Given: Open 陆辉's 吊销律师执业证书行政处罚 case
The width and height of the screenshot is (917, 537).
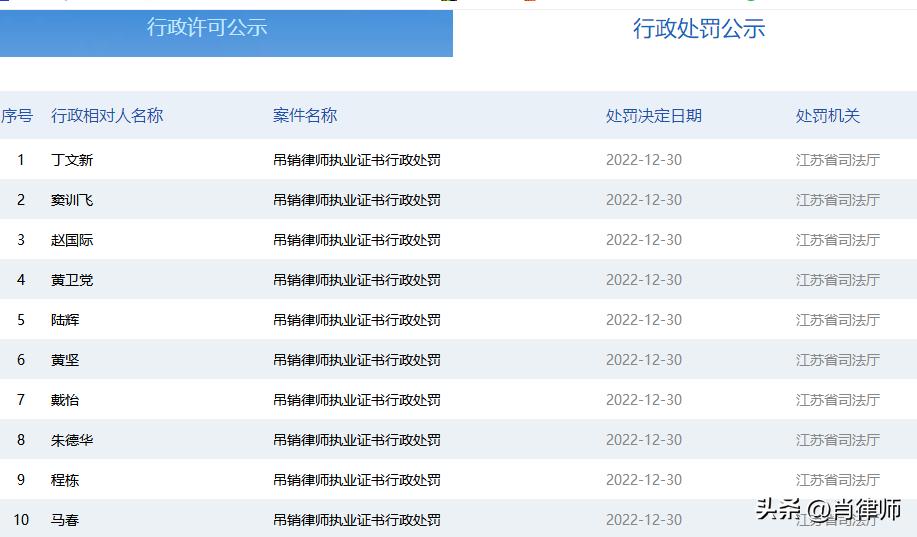Looking at the screenshot, I should click(x=357, y=320).
